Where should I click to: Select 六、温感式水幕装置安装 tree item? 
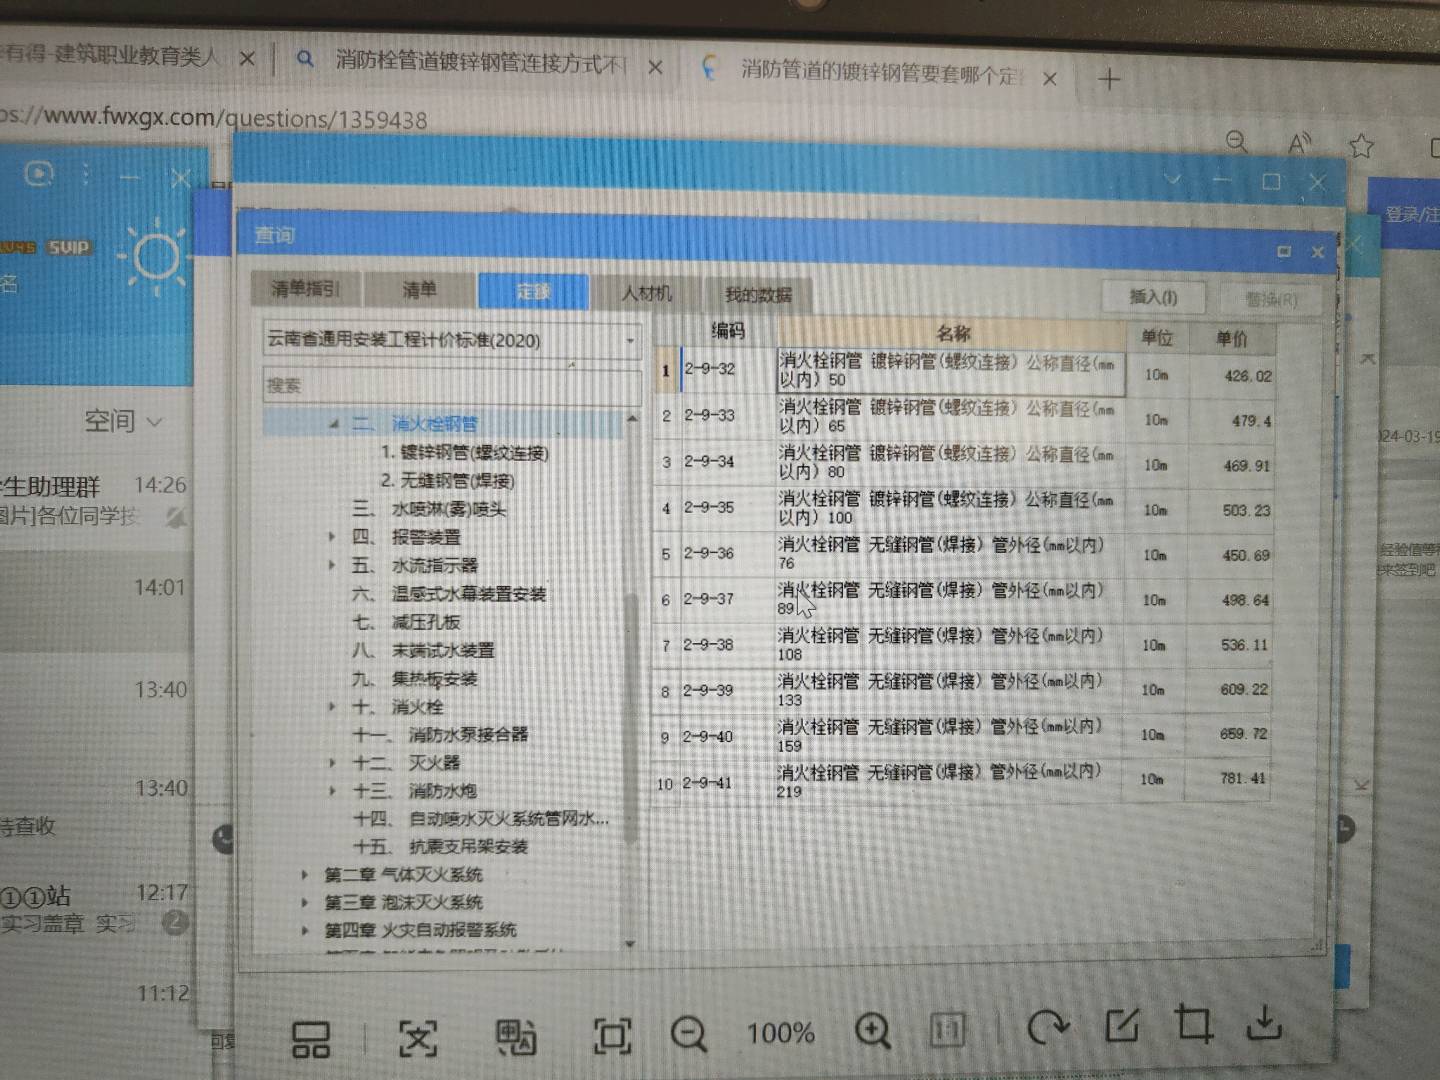pos(449,594)
